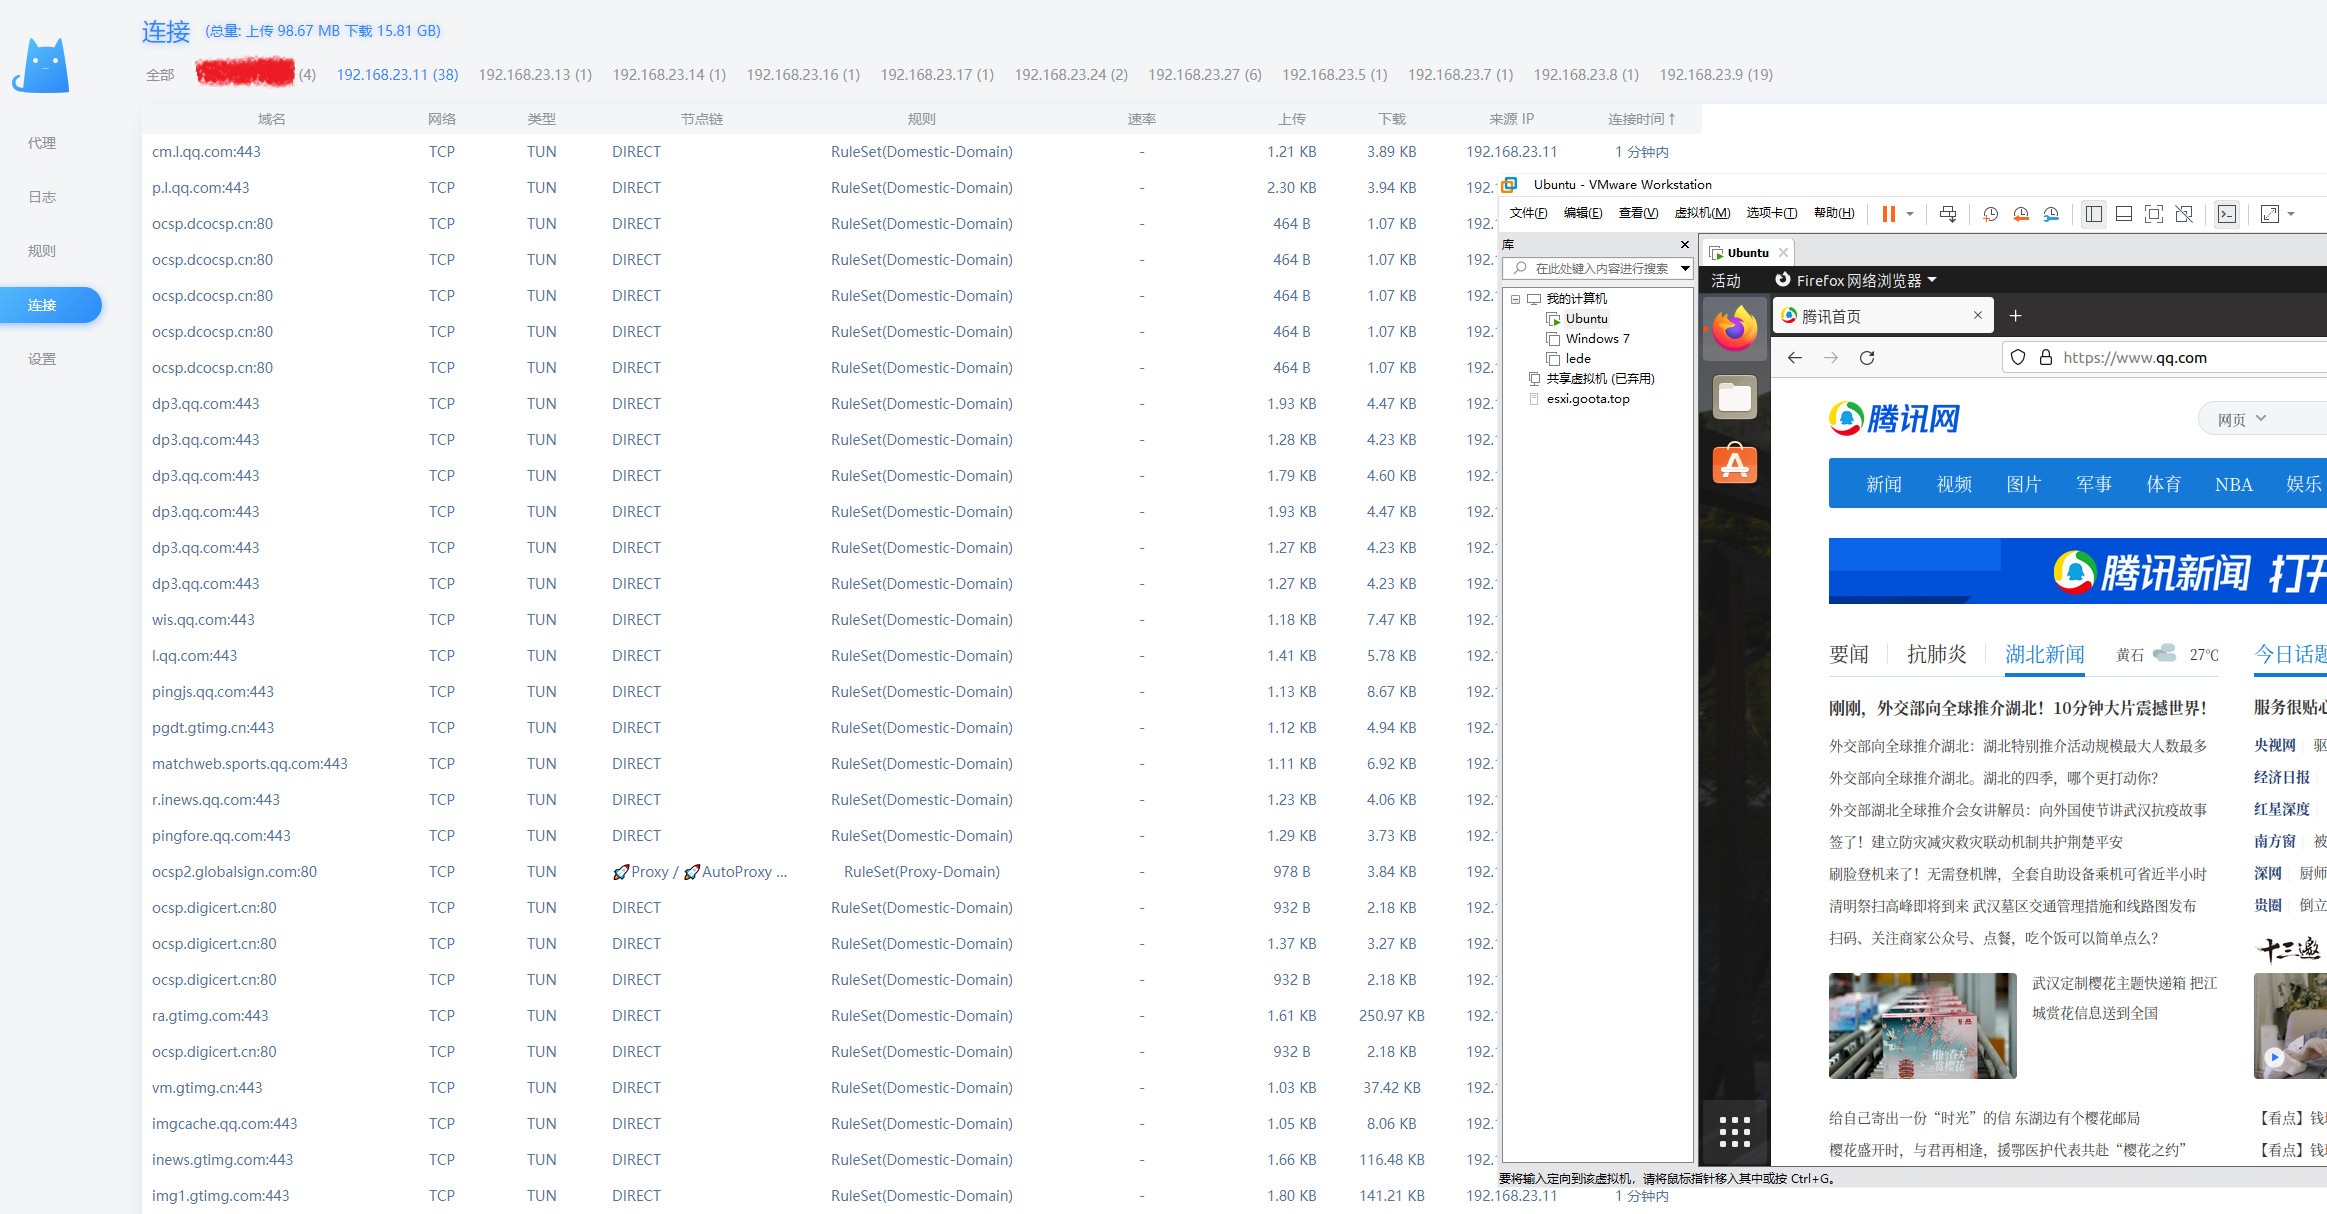Open the 虚拟机(M) menu in VMware

click(x=1702, y=213)
